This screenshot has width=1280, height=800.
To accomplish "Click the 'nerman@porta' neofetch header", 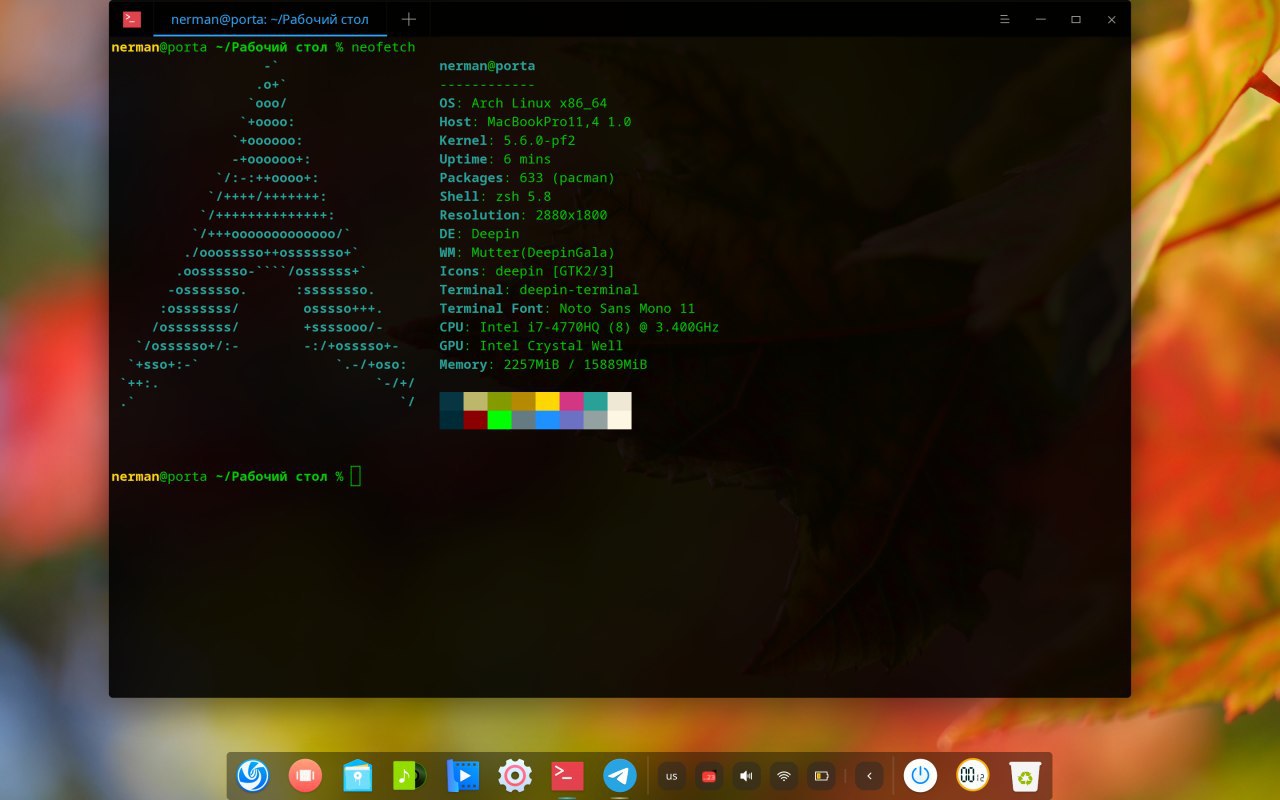I will point(487,66).
